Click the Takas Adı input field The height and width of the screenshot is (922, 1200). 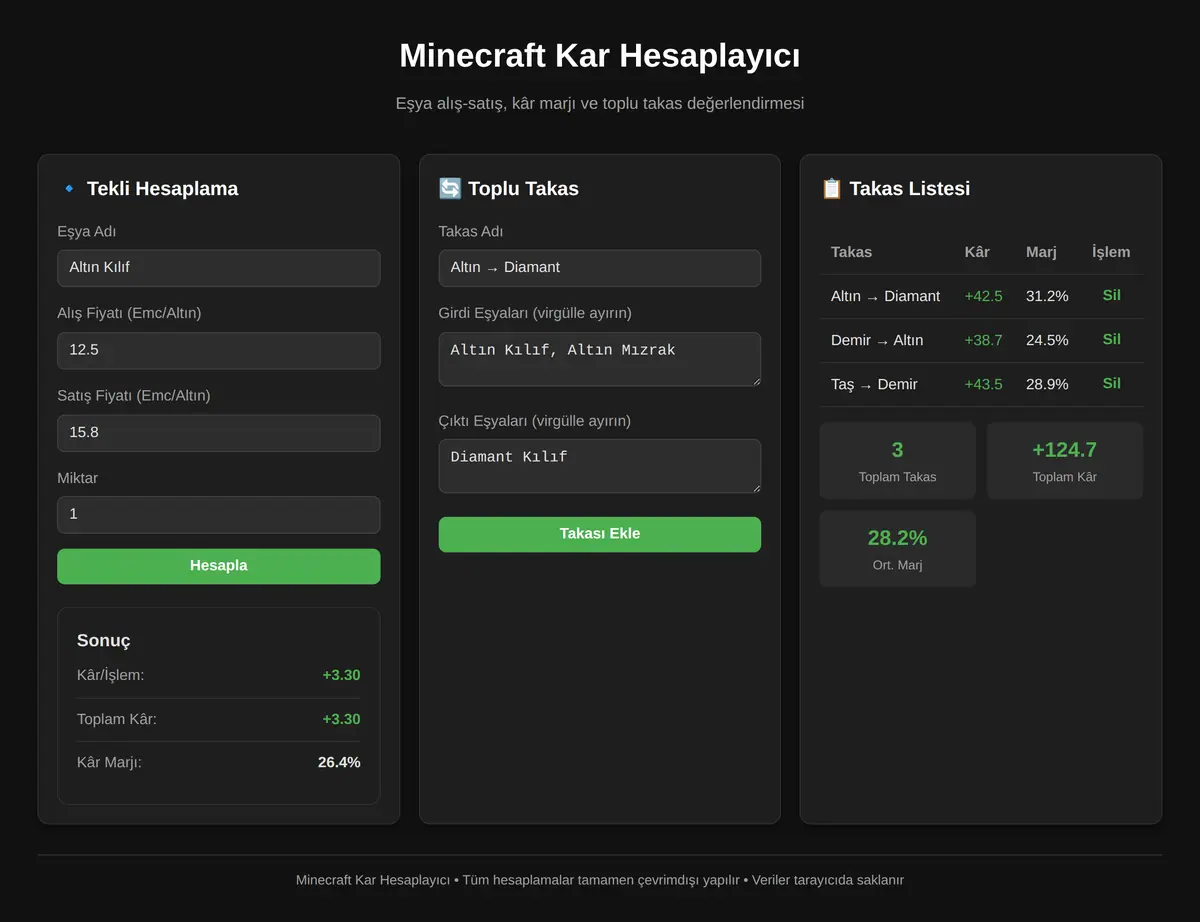(x=599, y=268)
